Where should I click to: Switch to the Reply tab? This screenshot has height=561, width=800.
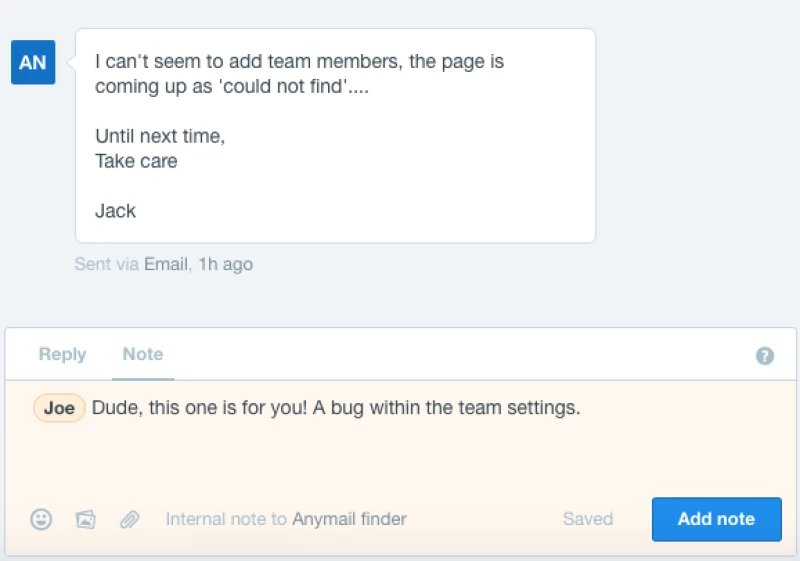coord(62,354)
